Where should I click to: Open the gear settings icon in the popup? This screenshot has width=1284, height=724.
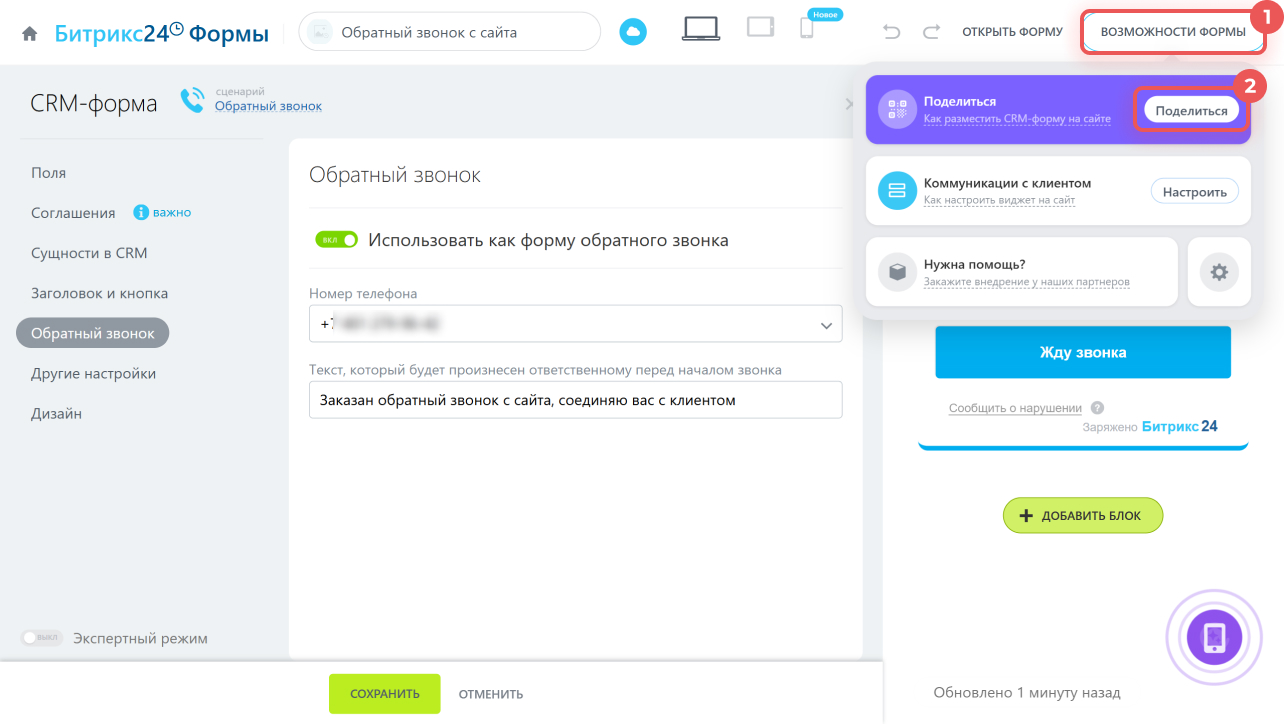point(1218,272)
